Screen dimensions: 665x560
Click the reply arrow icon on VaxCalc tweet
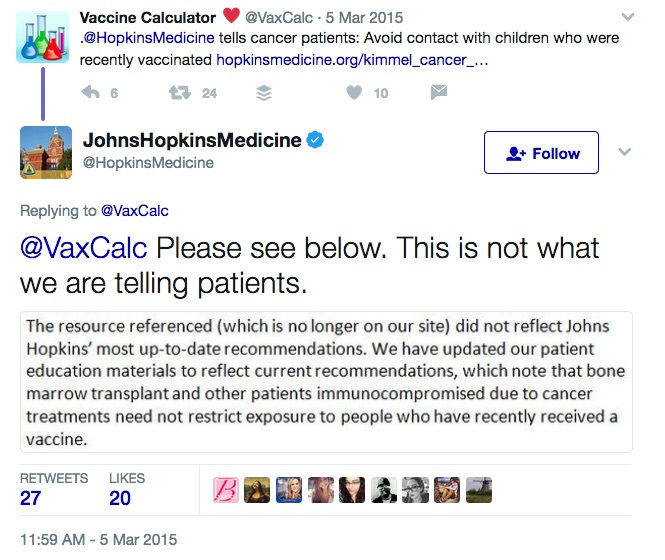point(91,93)
